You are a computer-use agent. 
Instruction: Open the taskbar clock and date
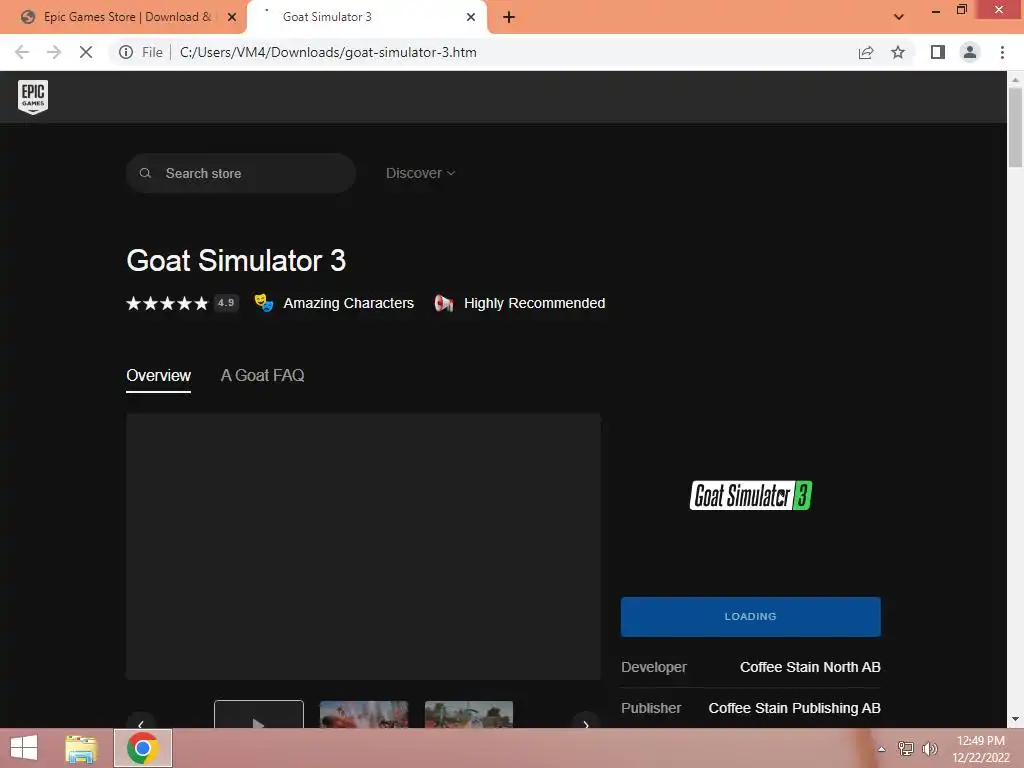pos(980,749)
